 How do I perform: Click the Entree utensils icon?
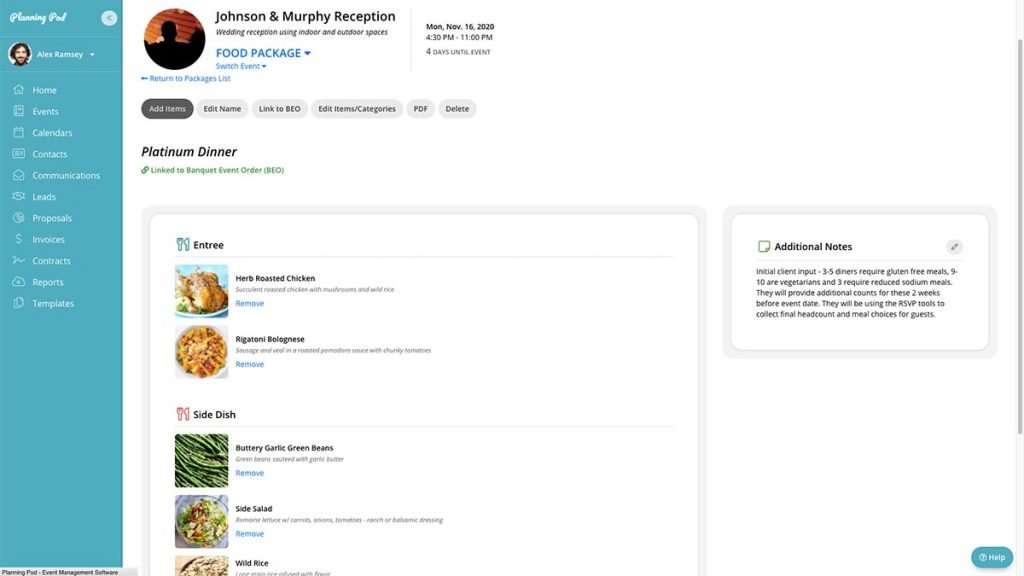[183, 245]
